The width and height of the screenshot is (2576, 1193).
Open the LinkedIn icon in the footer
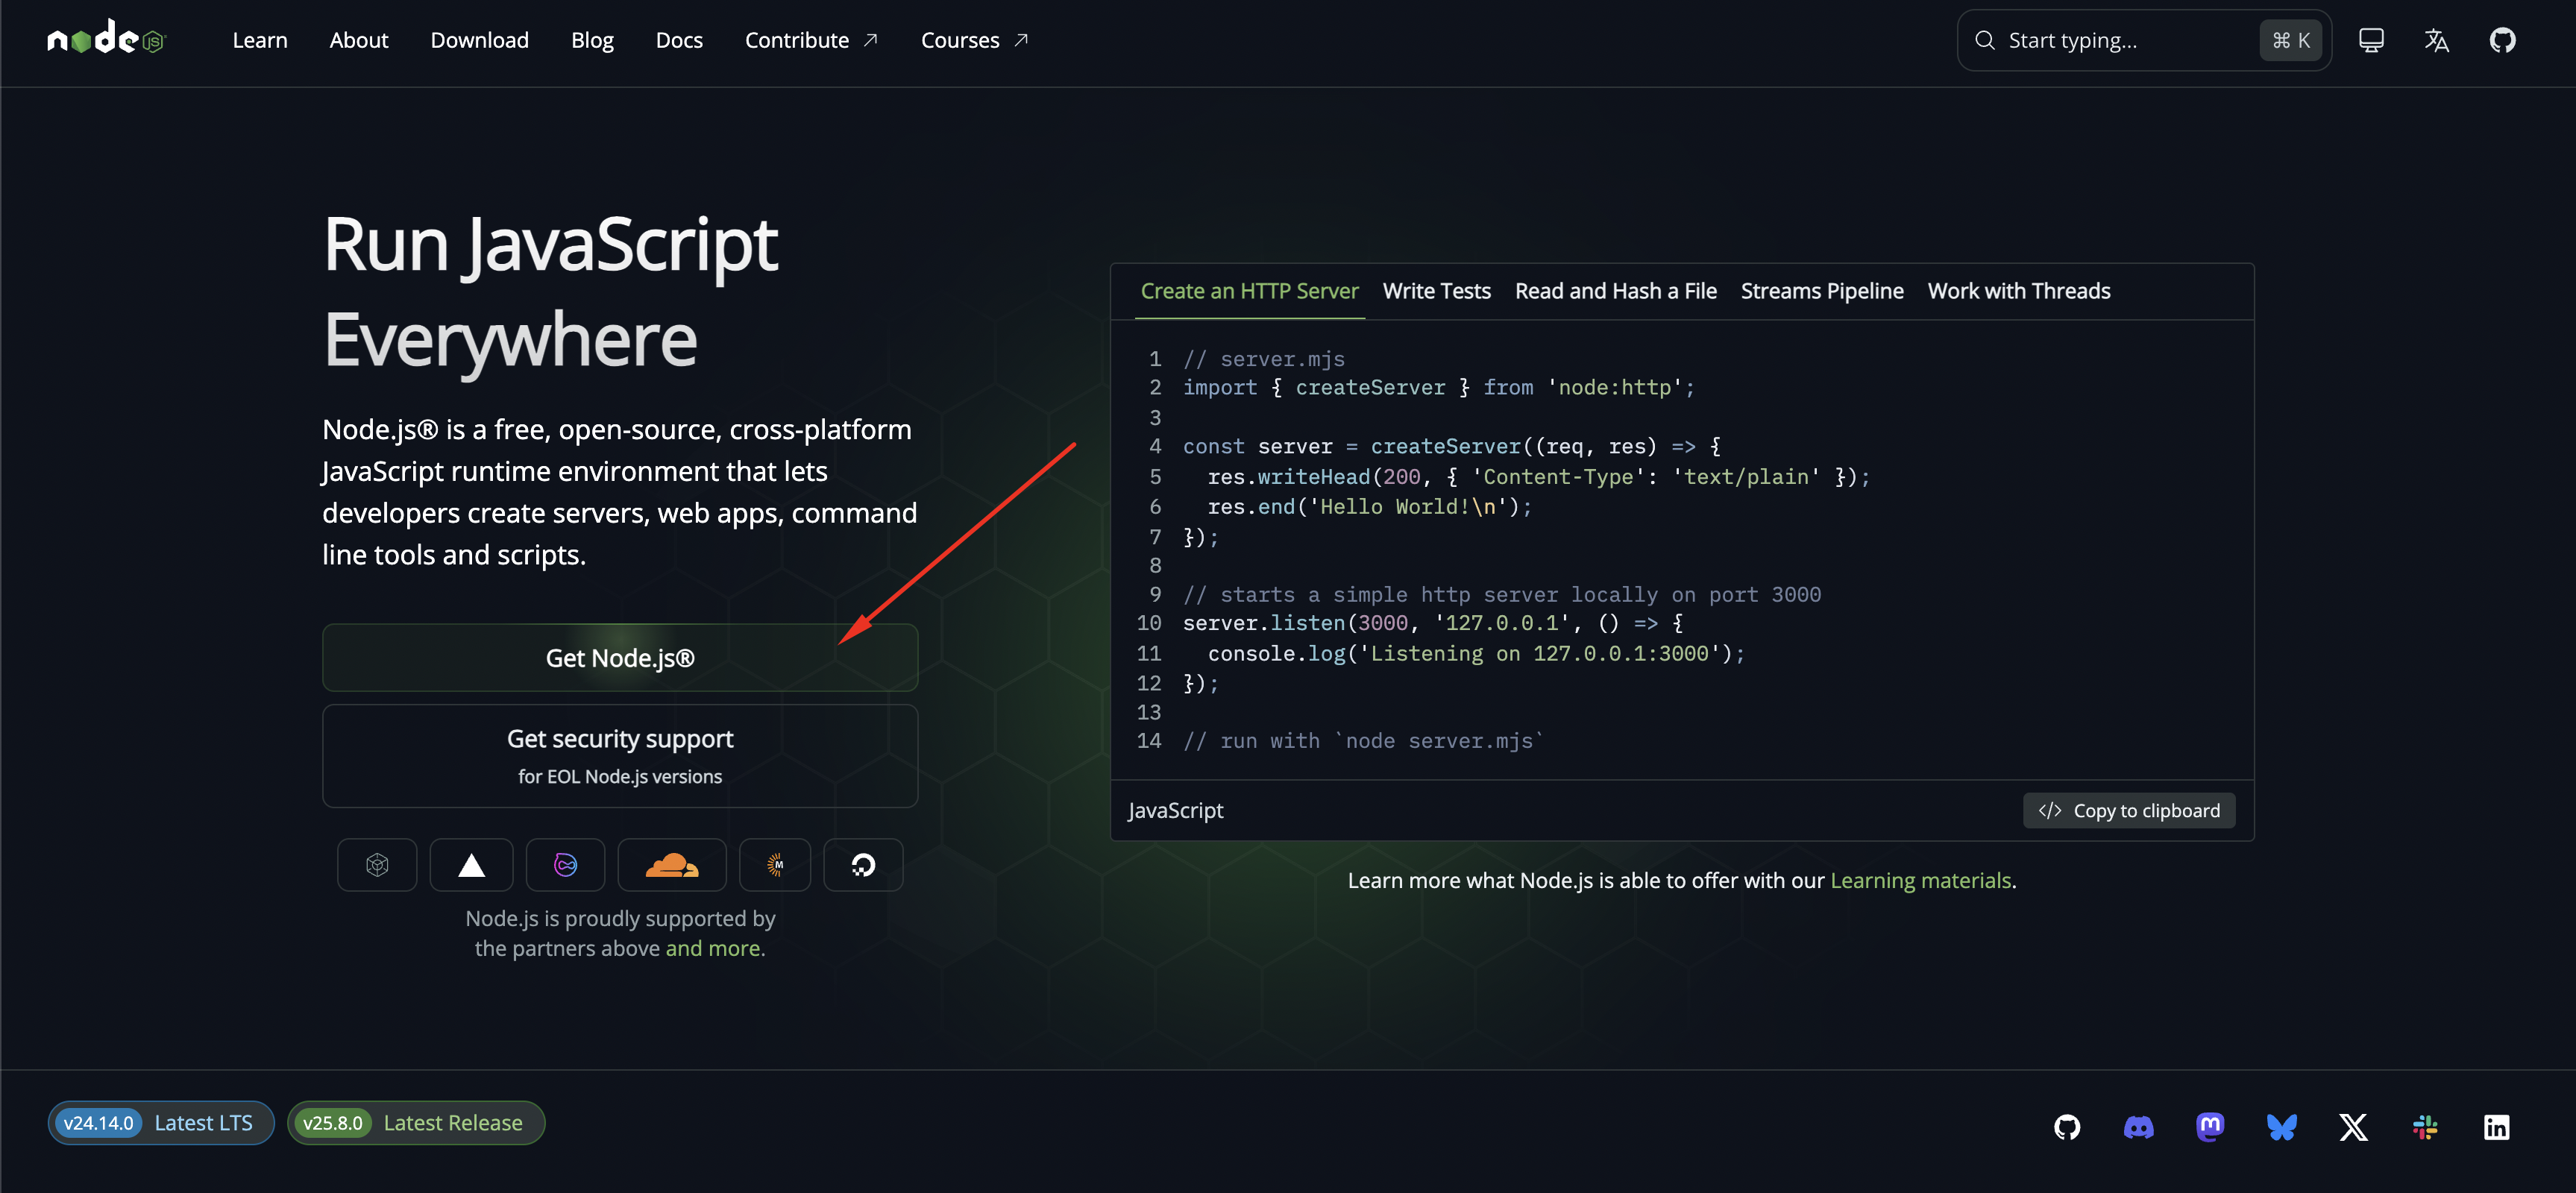2496,1127
